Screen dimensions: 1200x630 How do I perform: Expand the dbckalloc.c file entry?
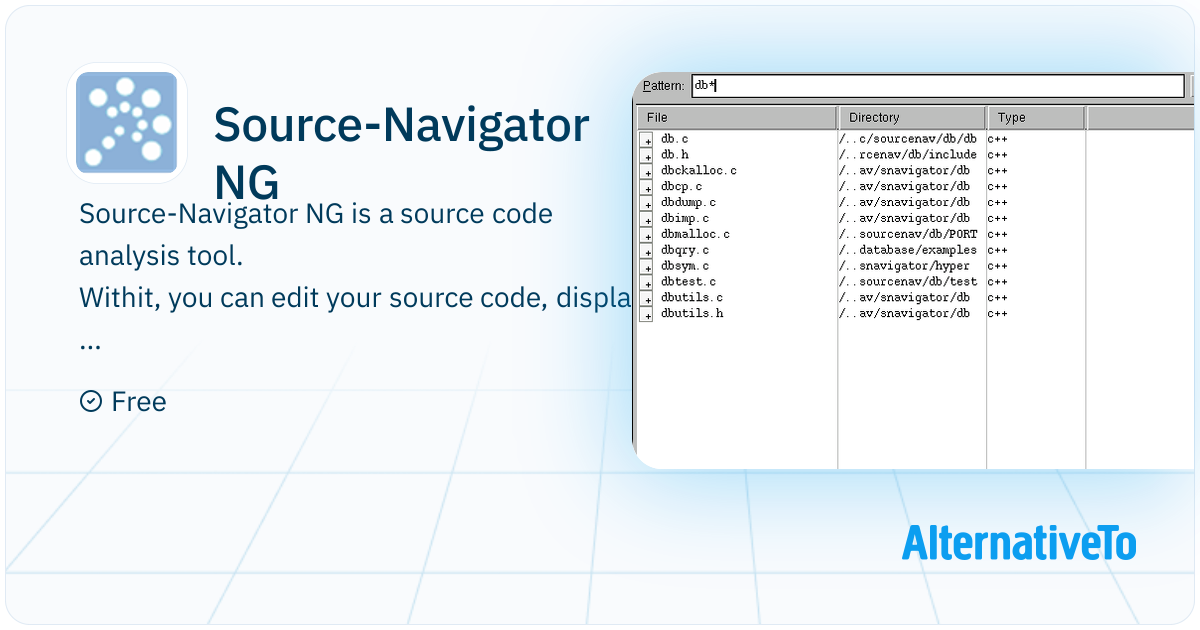[647, 172]
